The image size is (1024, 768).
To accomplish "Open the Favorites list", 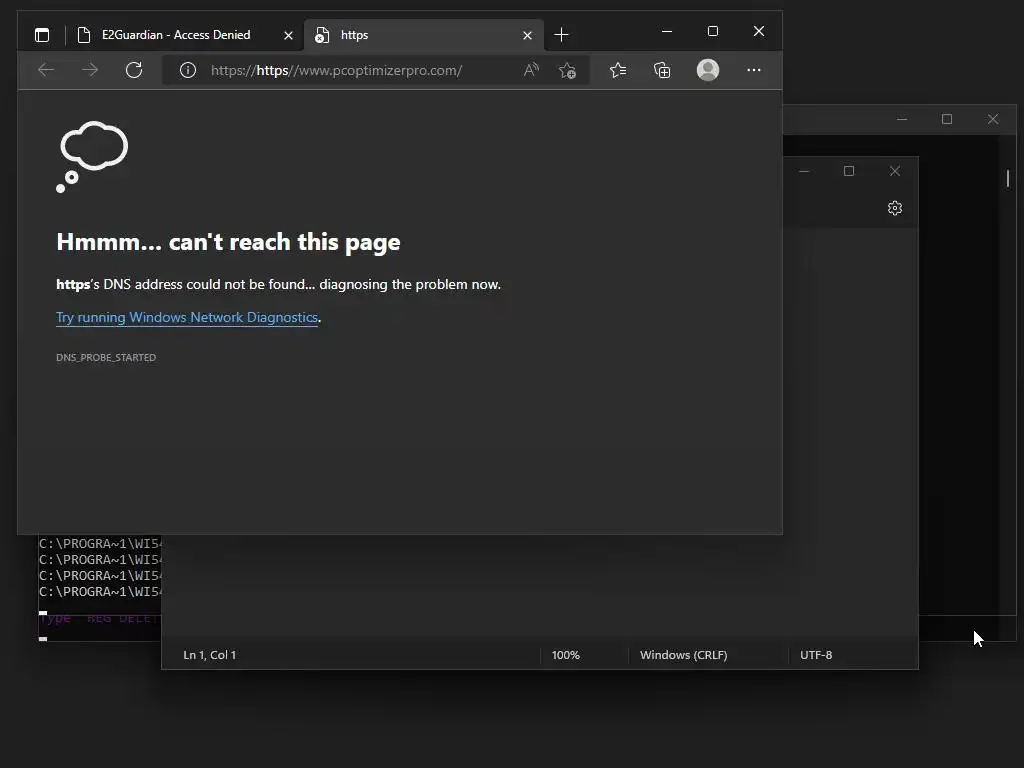I will [618, 70].
